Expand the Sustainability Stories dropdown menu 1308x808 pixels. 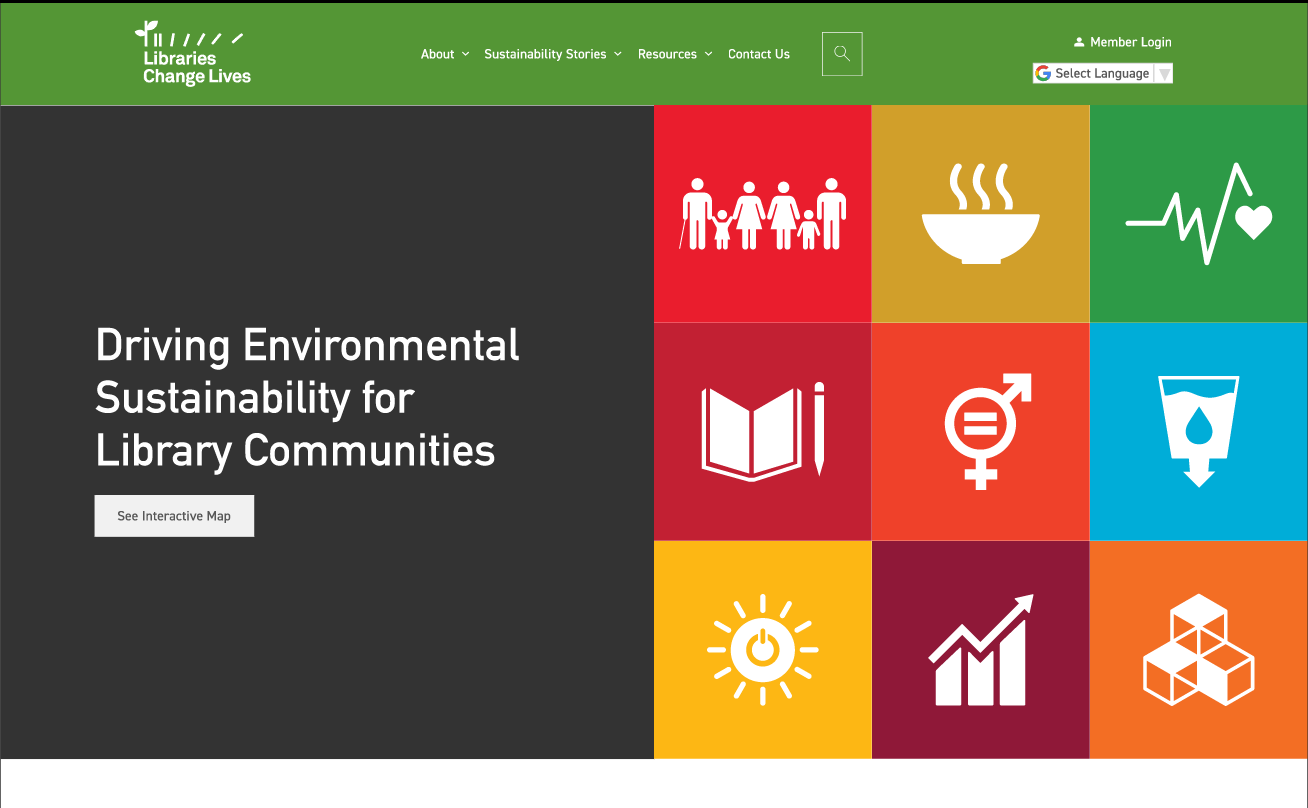tap(552, 54)
